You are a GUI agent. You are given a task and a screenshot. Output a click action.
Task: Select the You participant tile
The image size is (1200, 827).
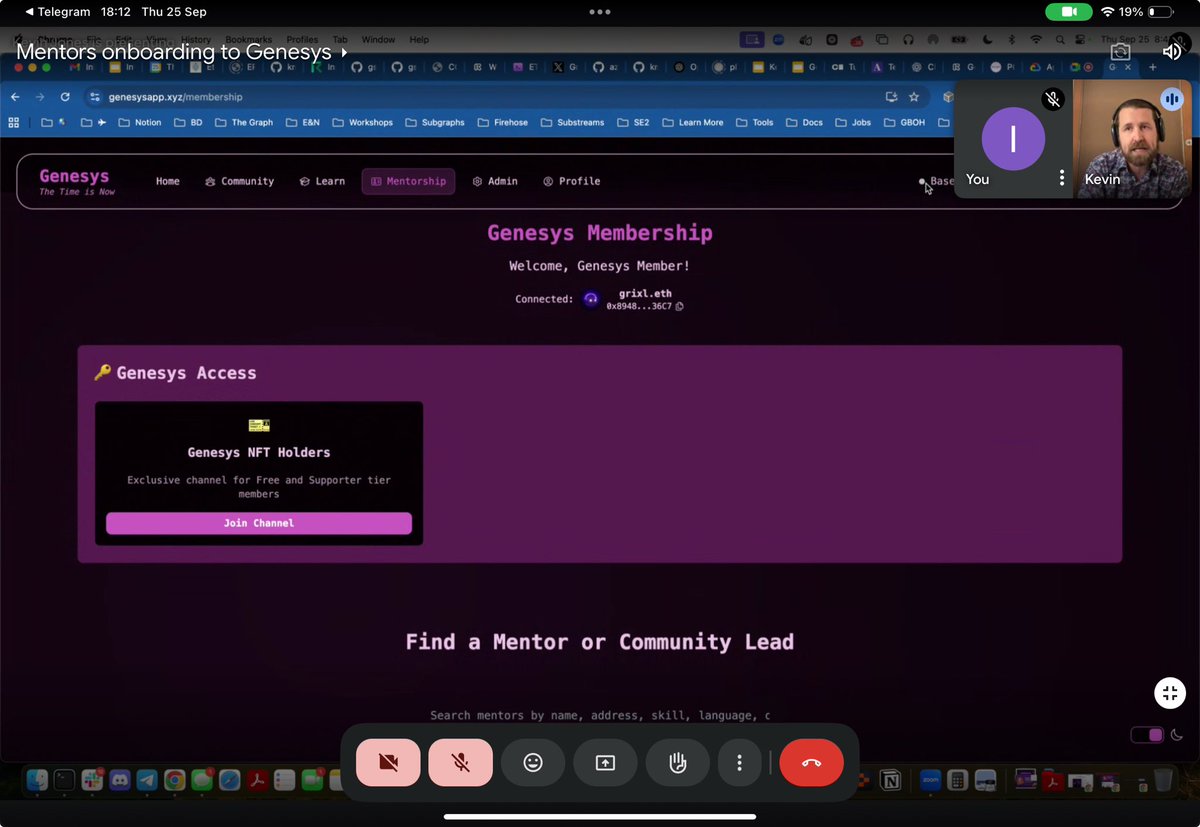pyautogui.click(x=1012, y=139)
